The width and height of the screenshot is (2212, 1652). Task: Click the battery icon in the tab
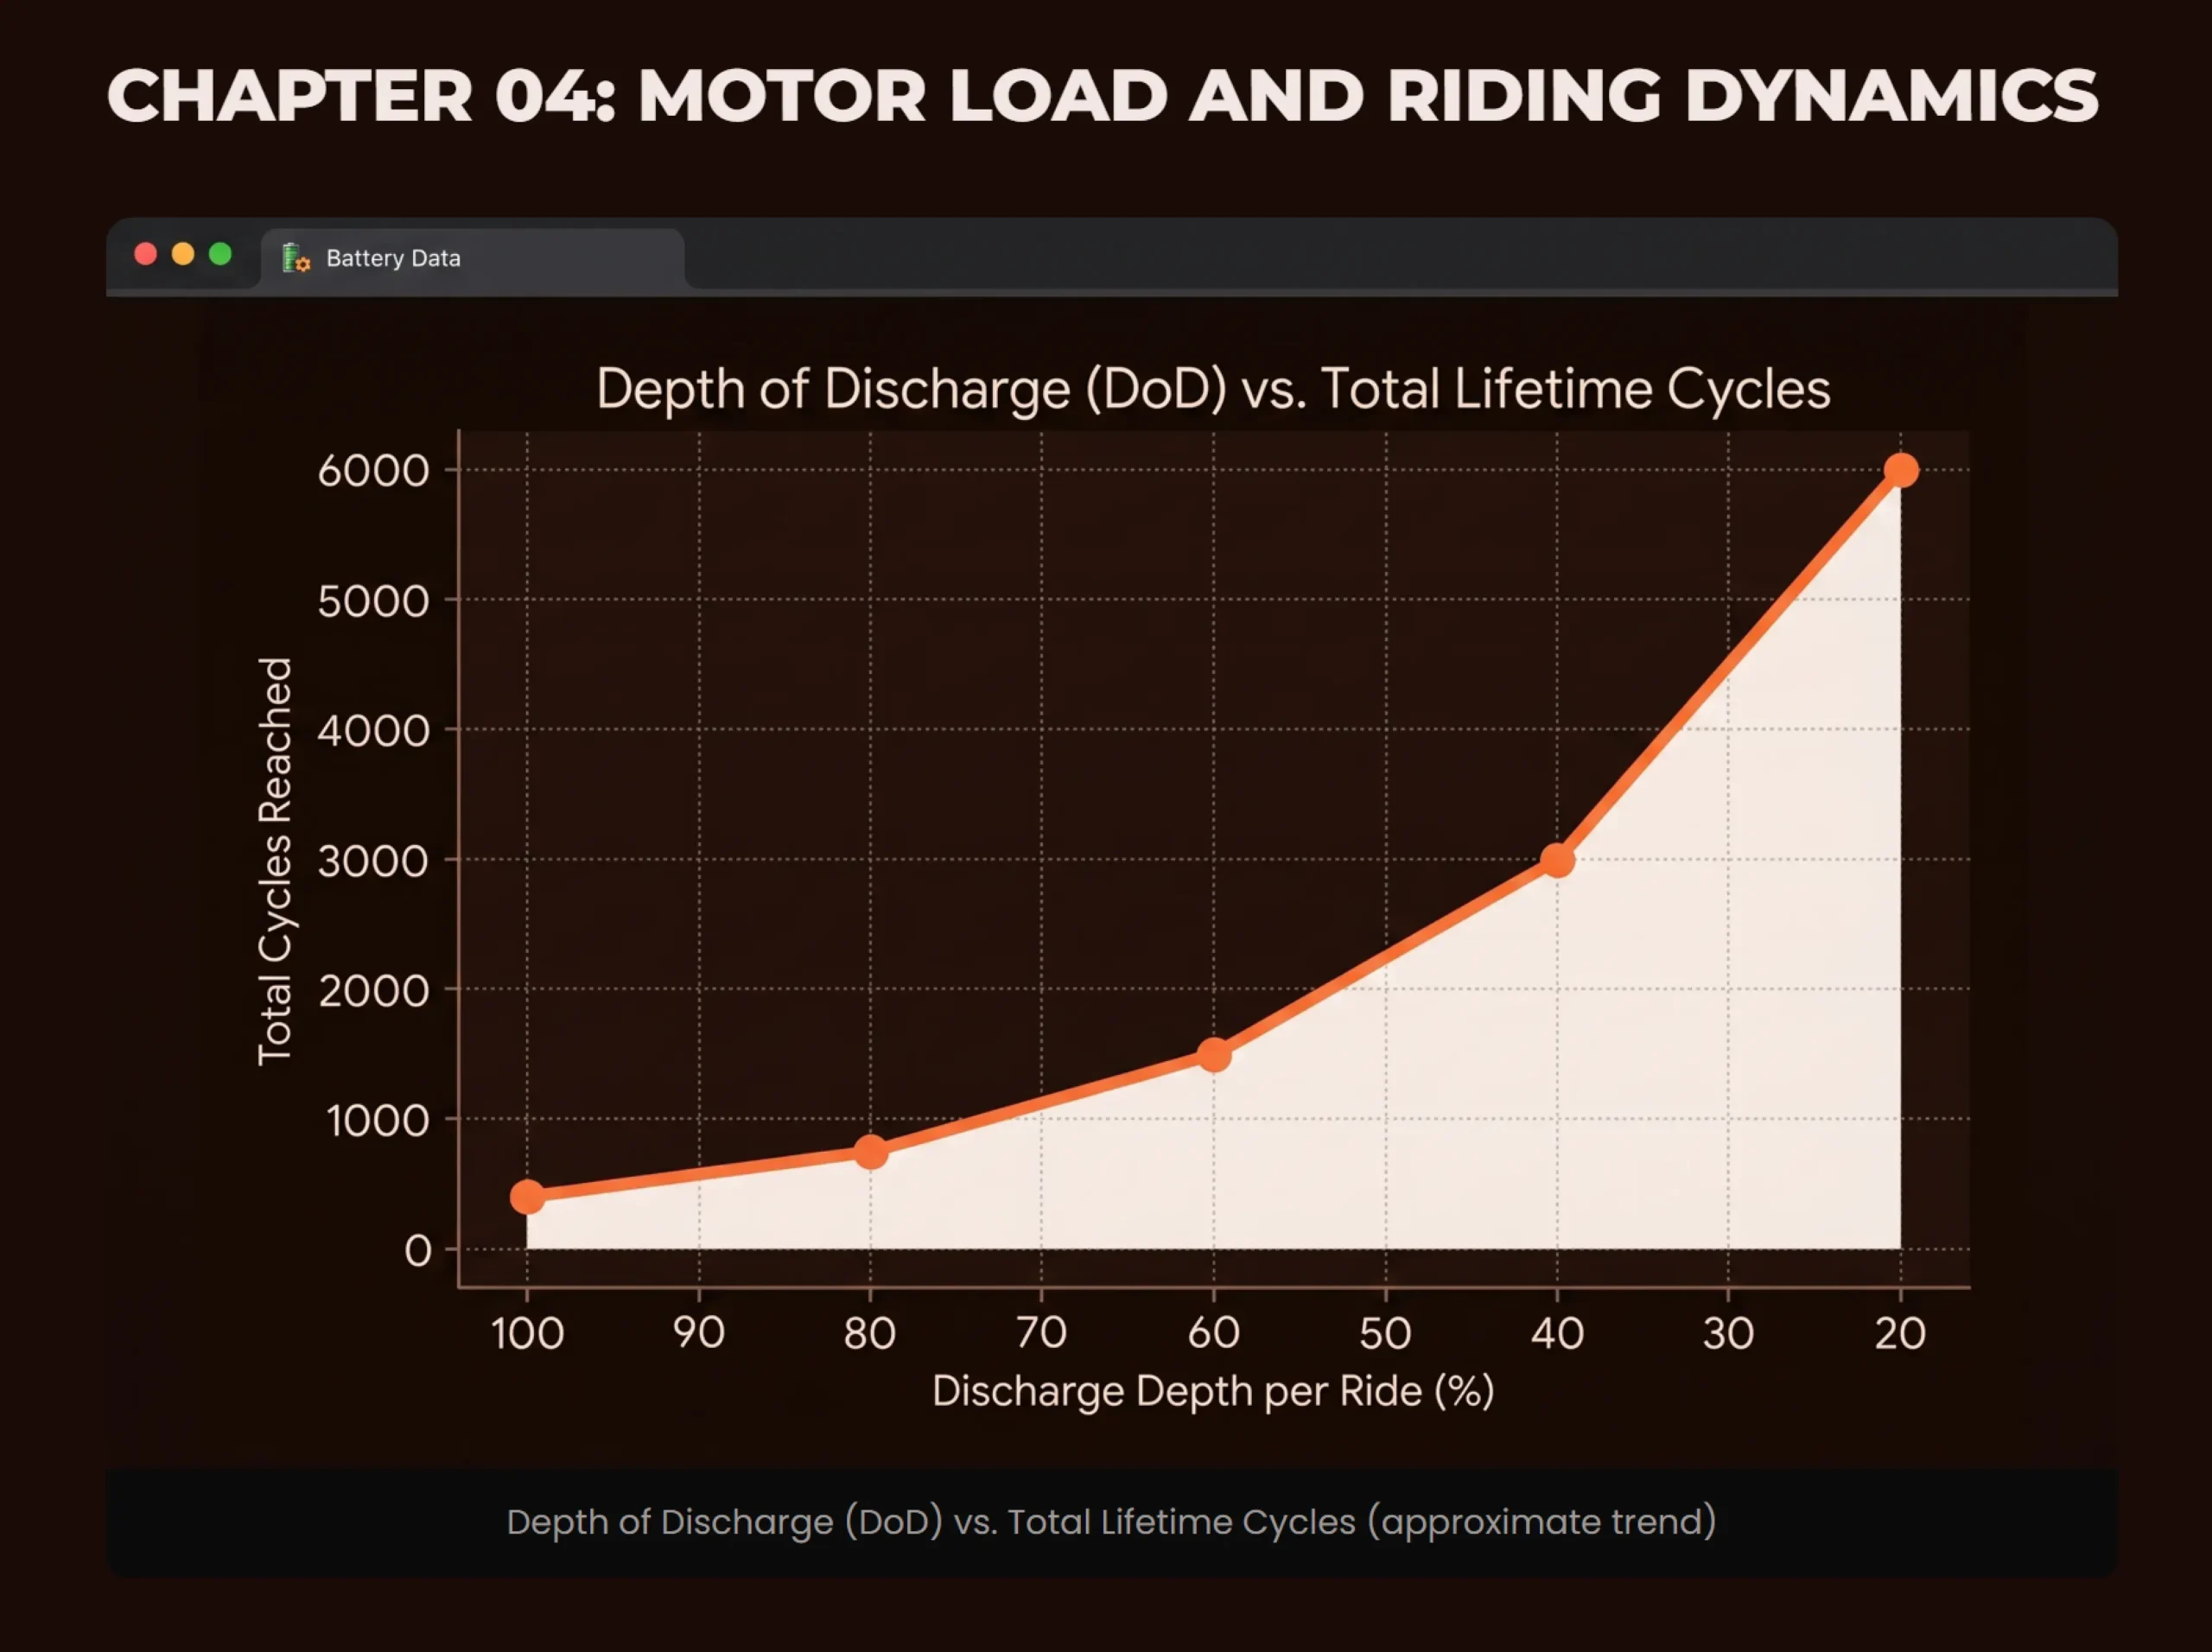coord(296,258)
